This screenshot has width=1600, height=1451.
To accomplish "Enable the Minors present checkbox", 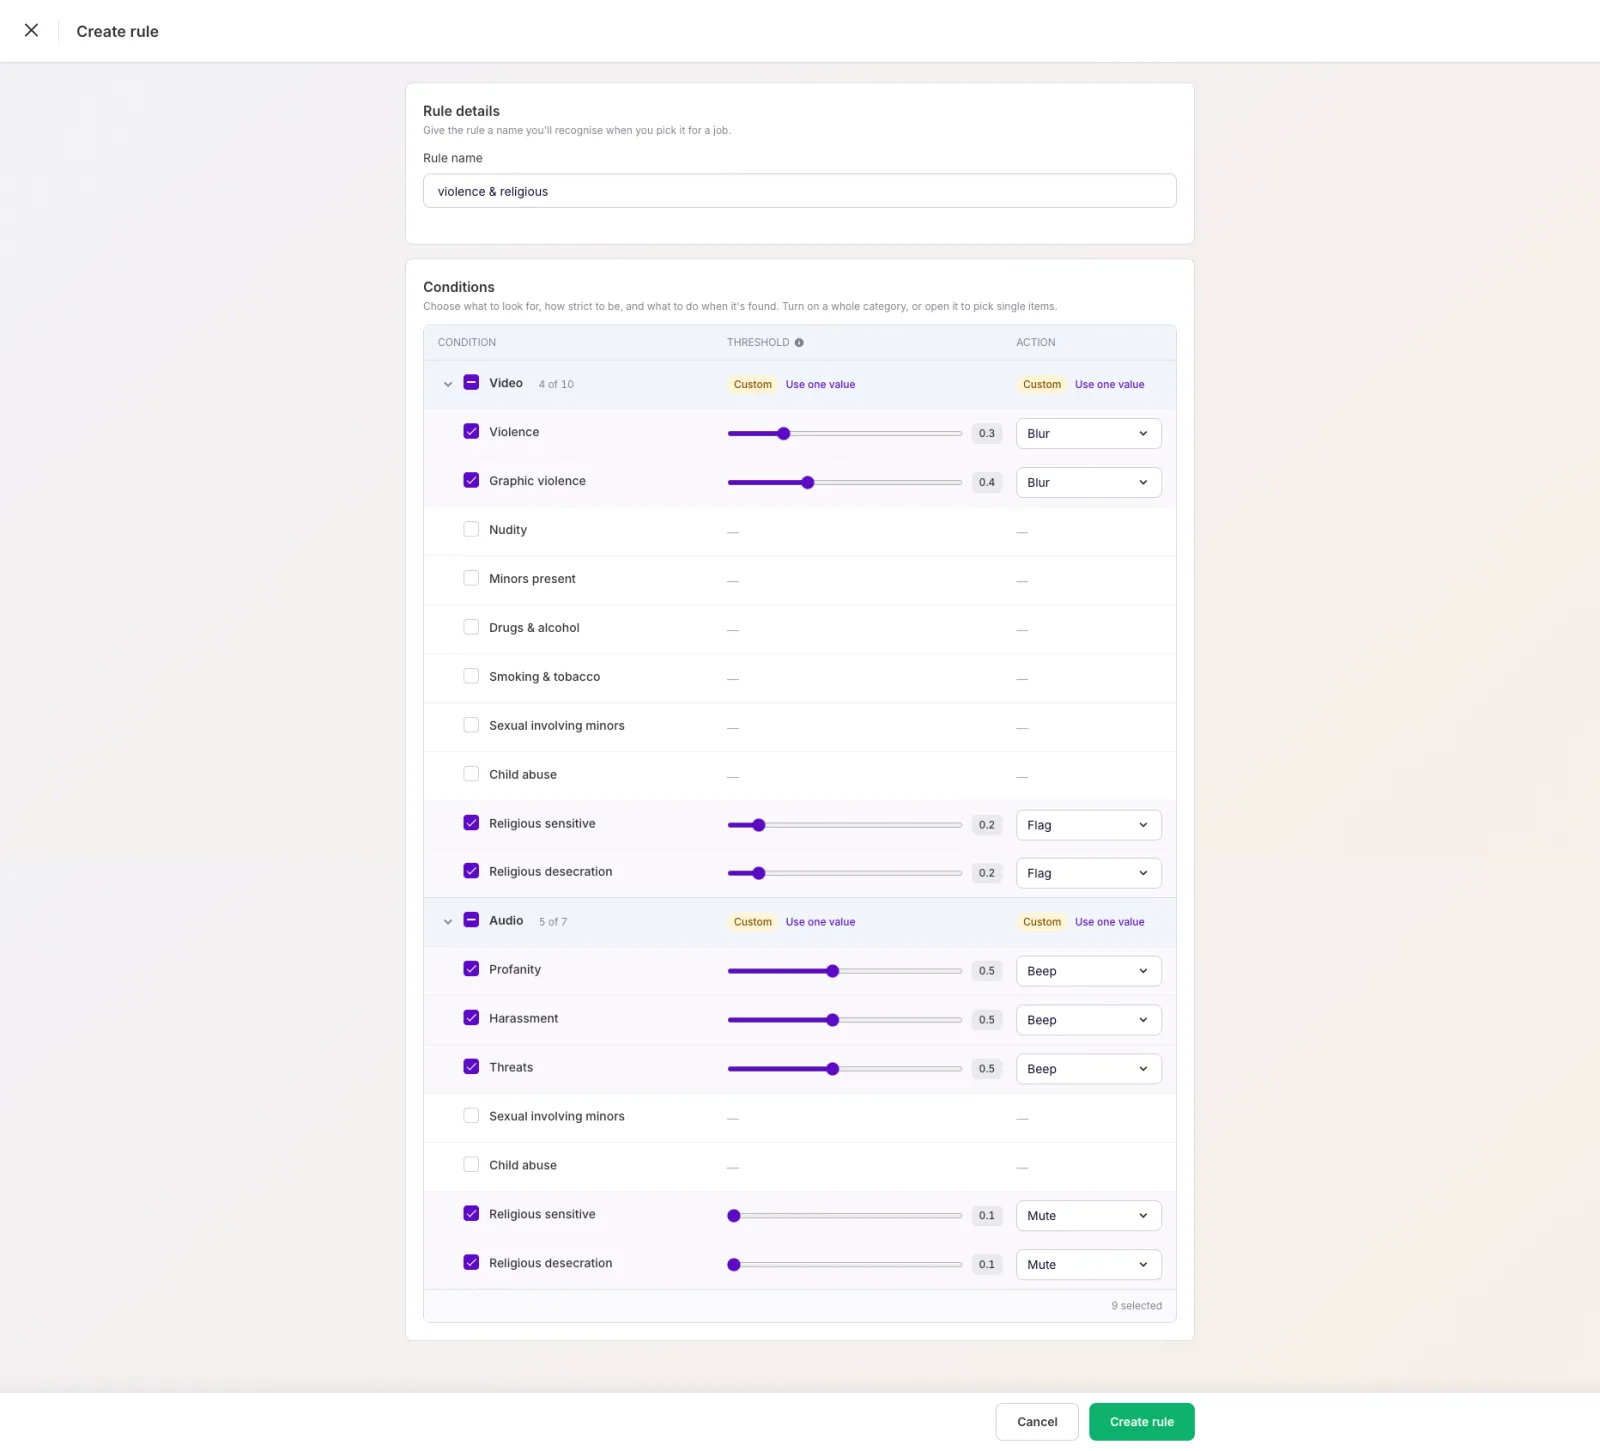I will click(471, 579).
